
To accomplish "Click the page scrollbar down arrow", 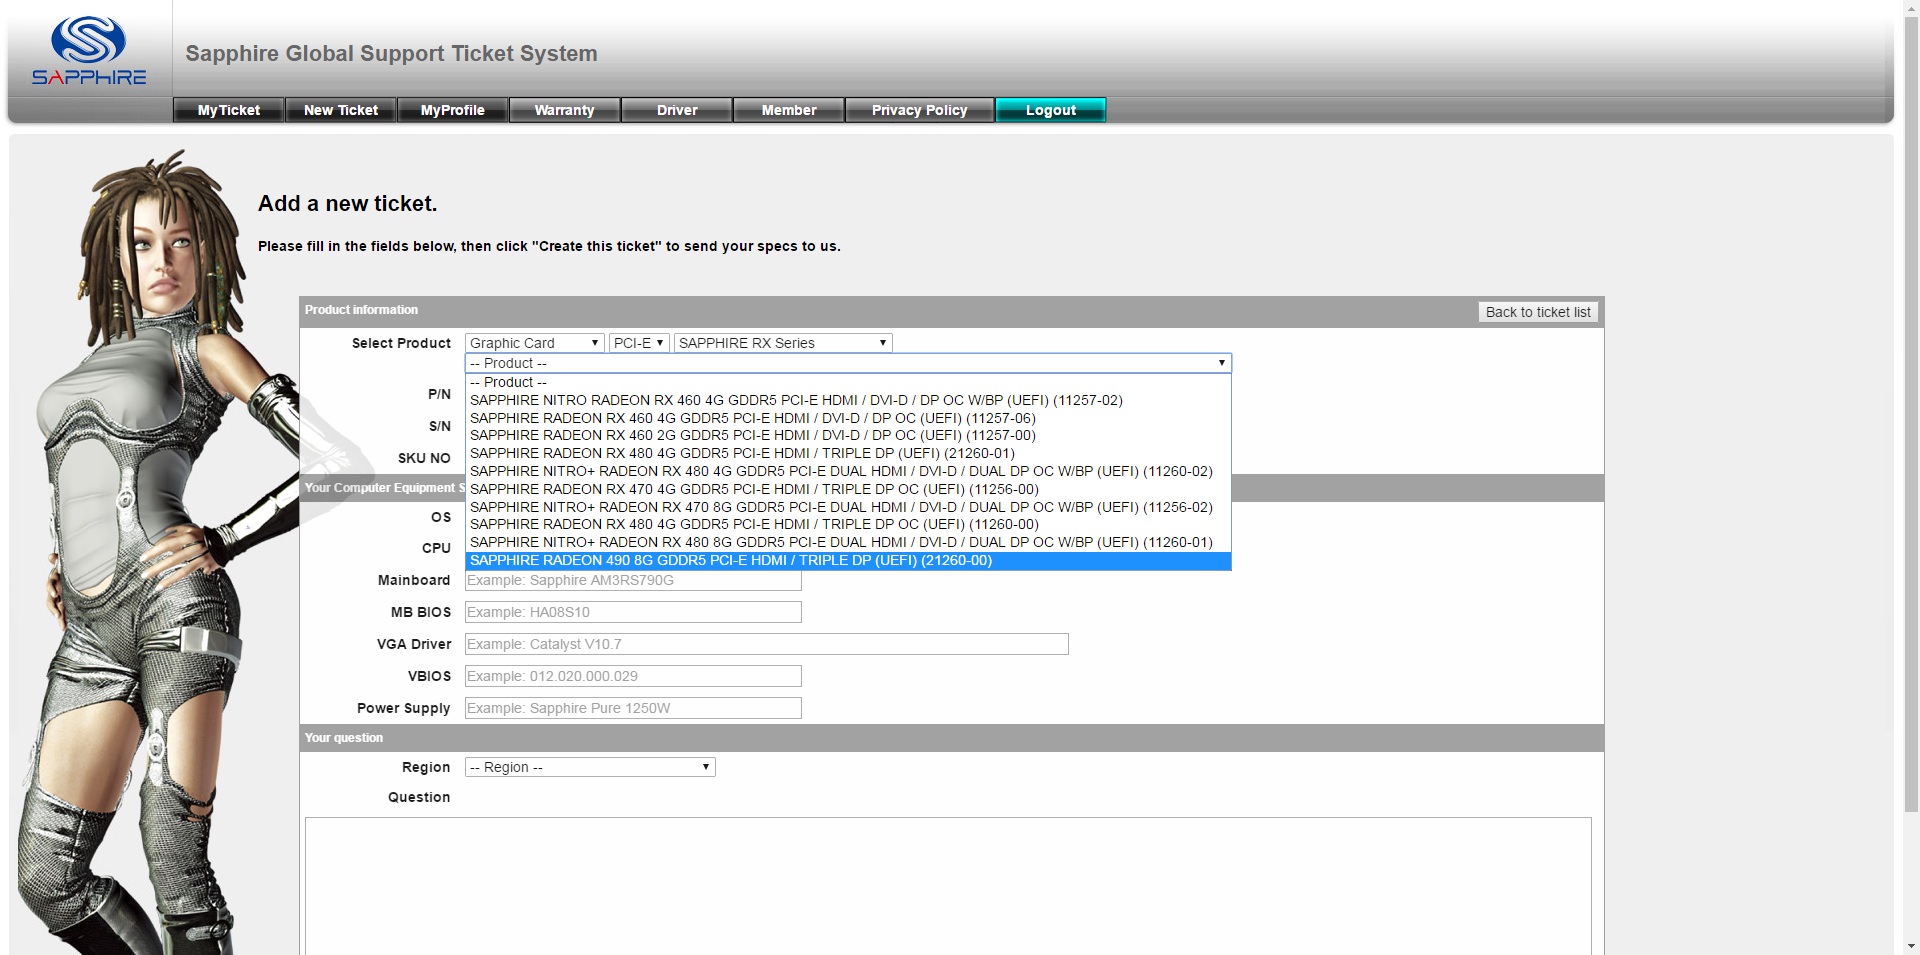I will [x=1911, y=946].
